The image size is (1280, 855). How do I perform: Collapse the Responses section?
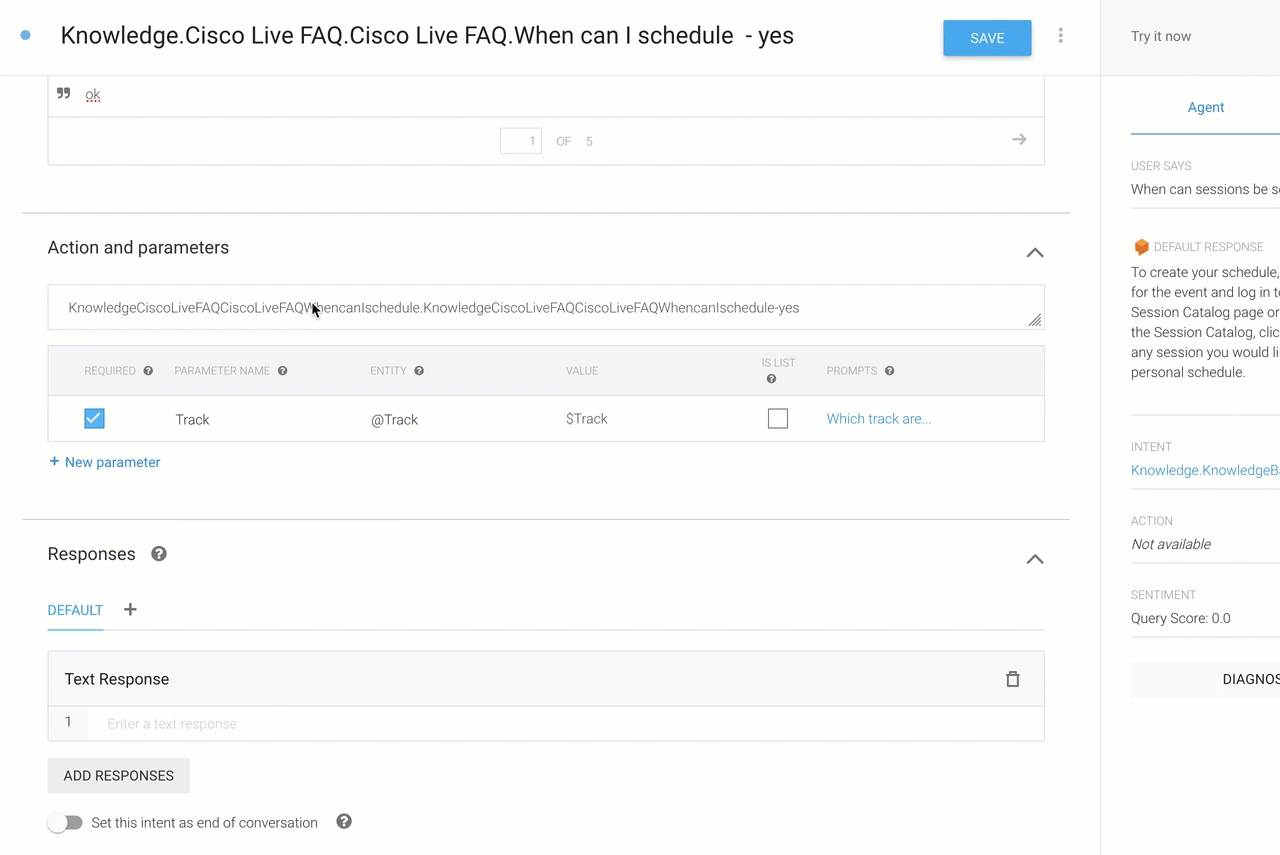click(1035, 559)
